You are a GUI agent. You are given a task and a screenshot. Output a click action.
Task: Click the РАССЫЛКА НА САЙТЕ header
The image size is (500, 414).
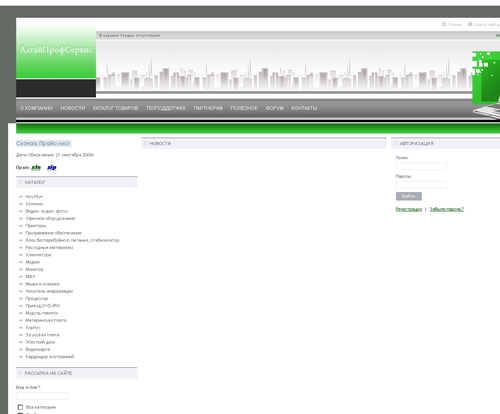pos(77,373)
